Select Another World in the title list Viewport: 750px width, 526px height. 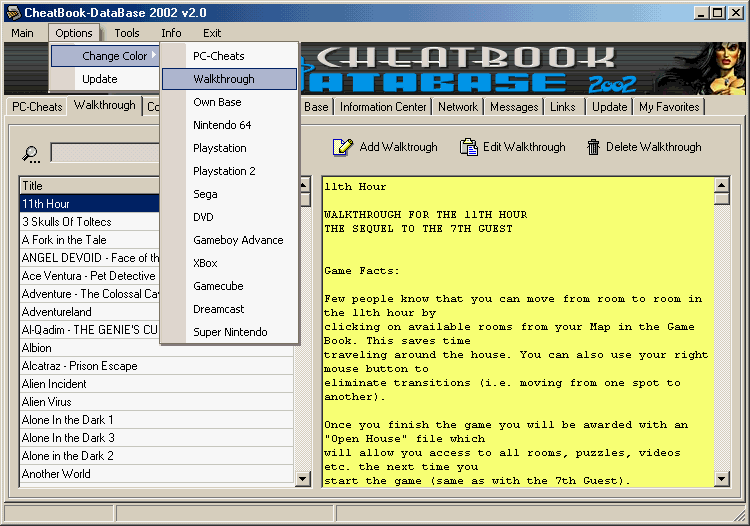coord(56,474)
